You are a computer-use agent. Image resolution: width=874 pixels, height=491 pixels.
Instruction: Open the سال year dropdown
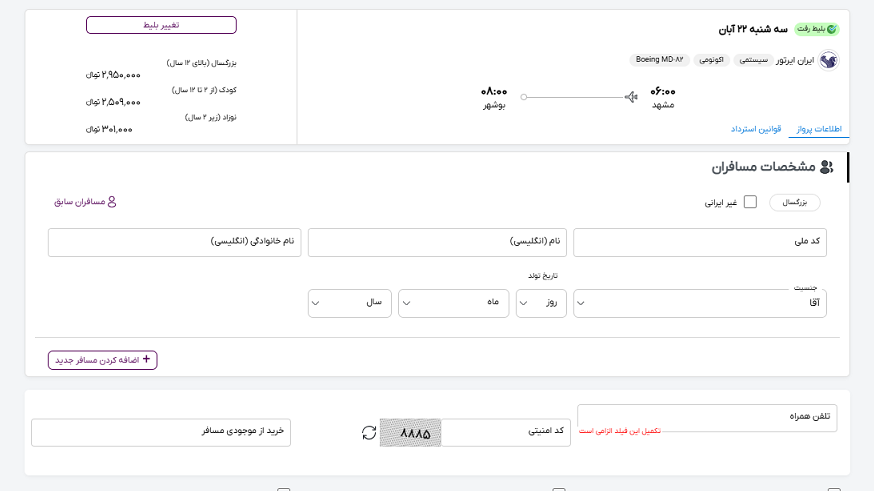[x=349, y=303]
